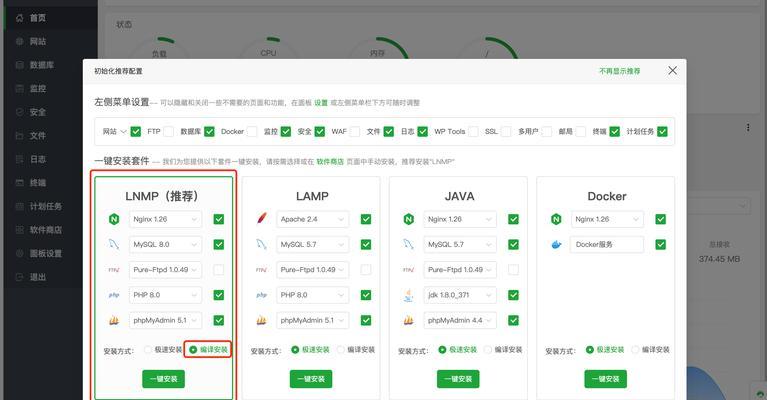Open phpMyAdmin 5.1 dropdown in LNMP card
The image size is (767, 400).
[x=165, y=320]
